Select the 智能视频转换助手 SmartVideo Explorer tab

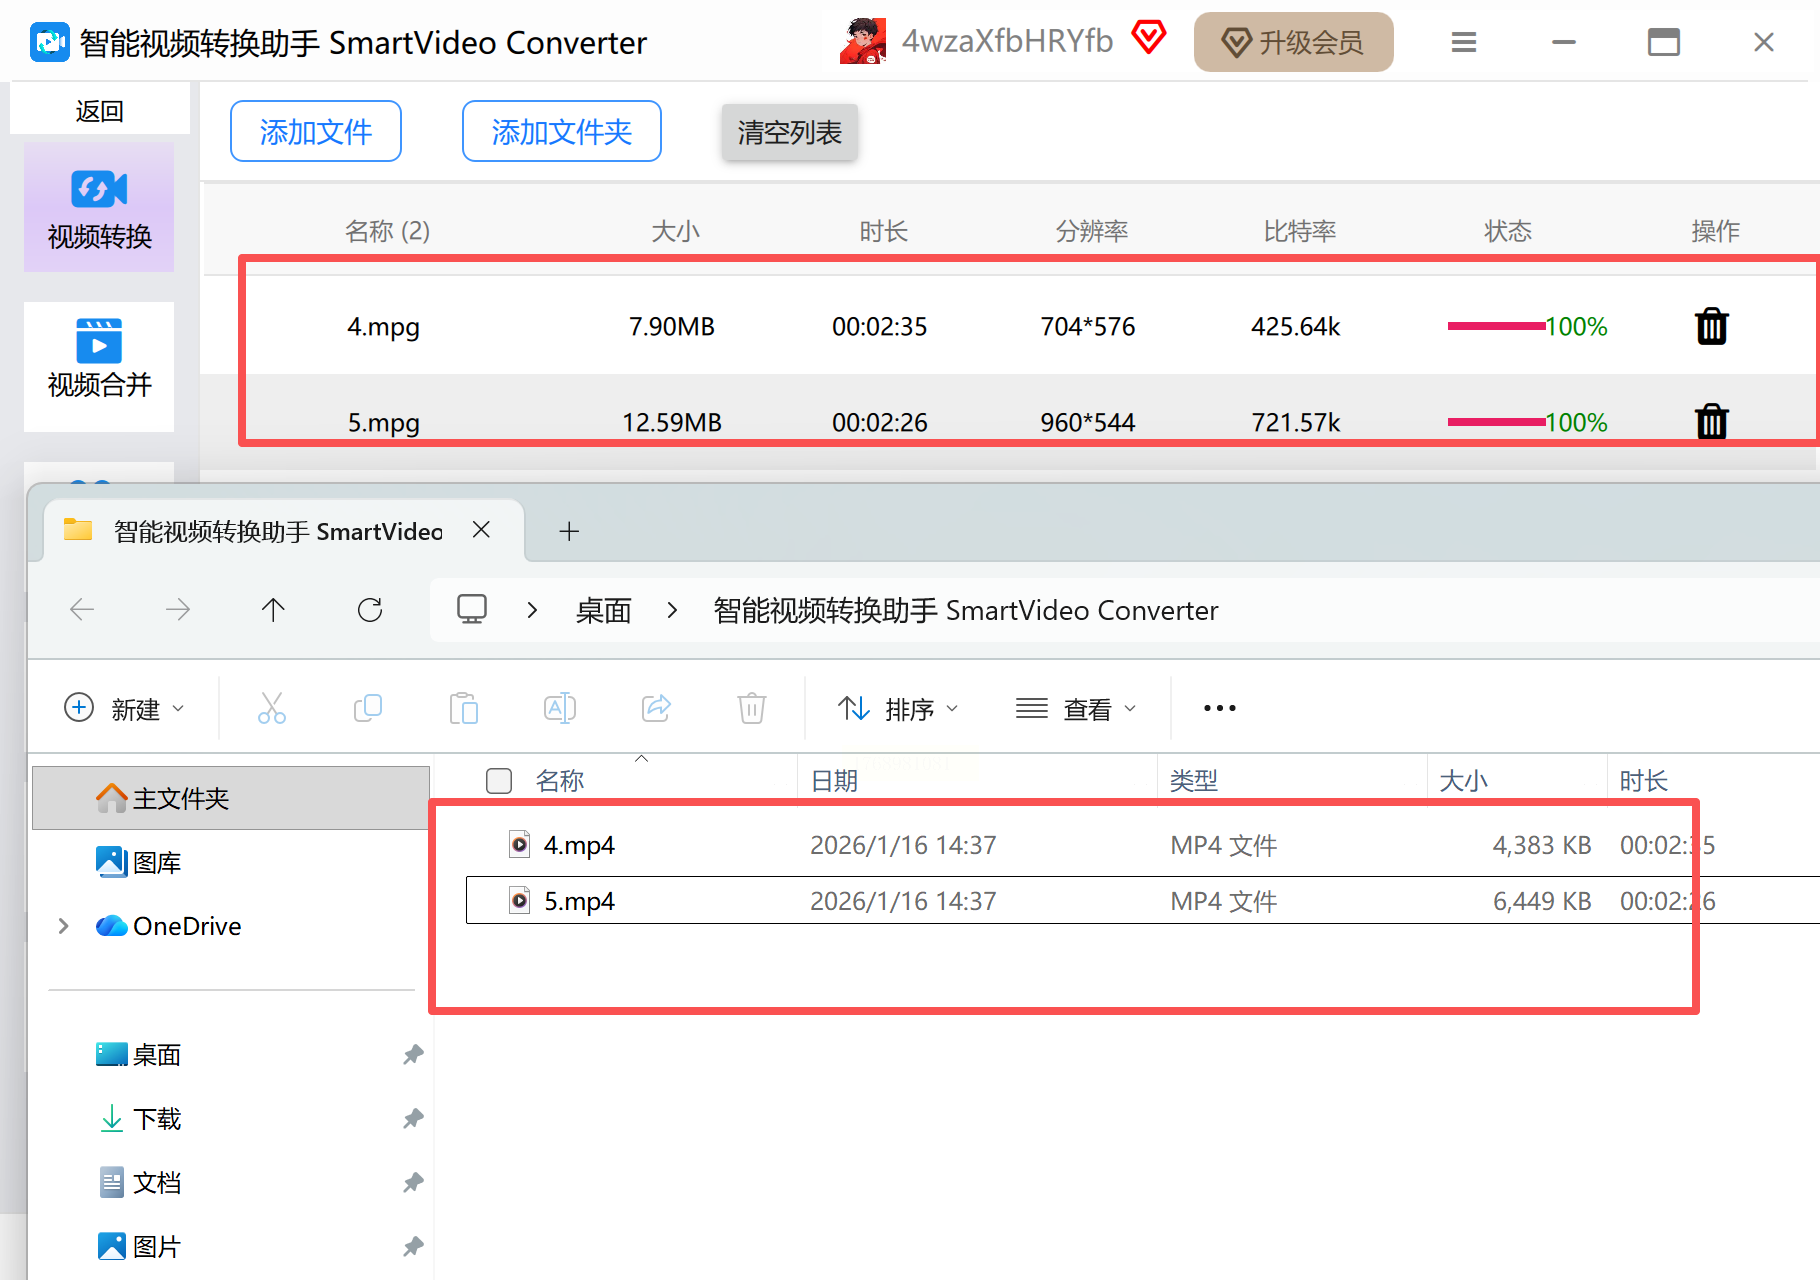284,531
